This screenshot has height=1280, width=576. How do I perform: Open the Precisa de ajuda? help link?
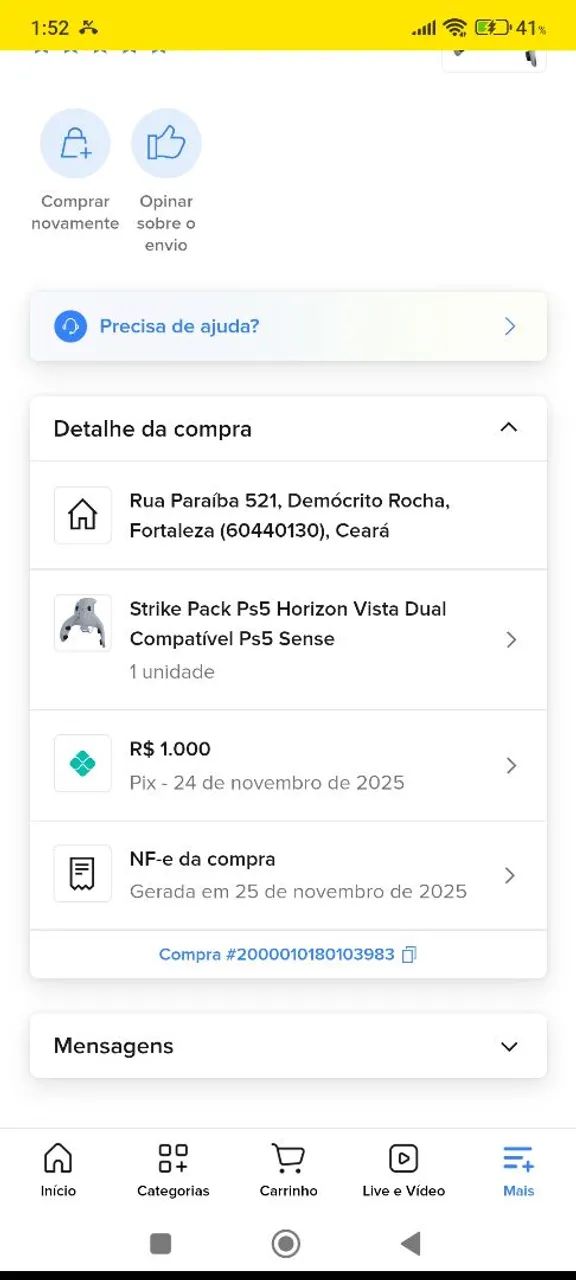[288, 326]
